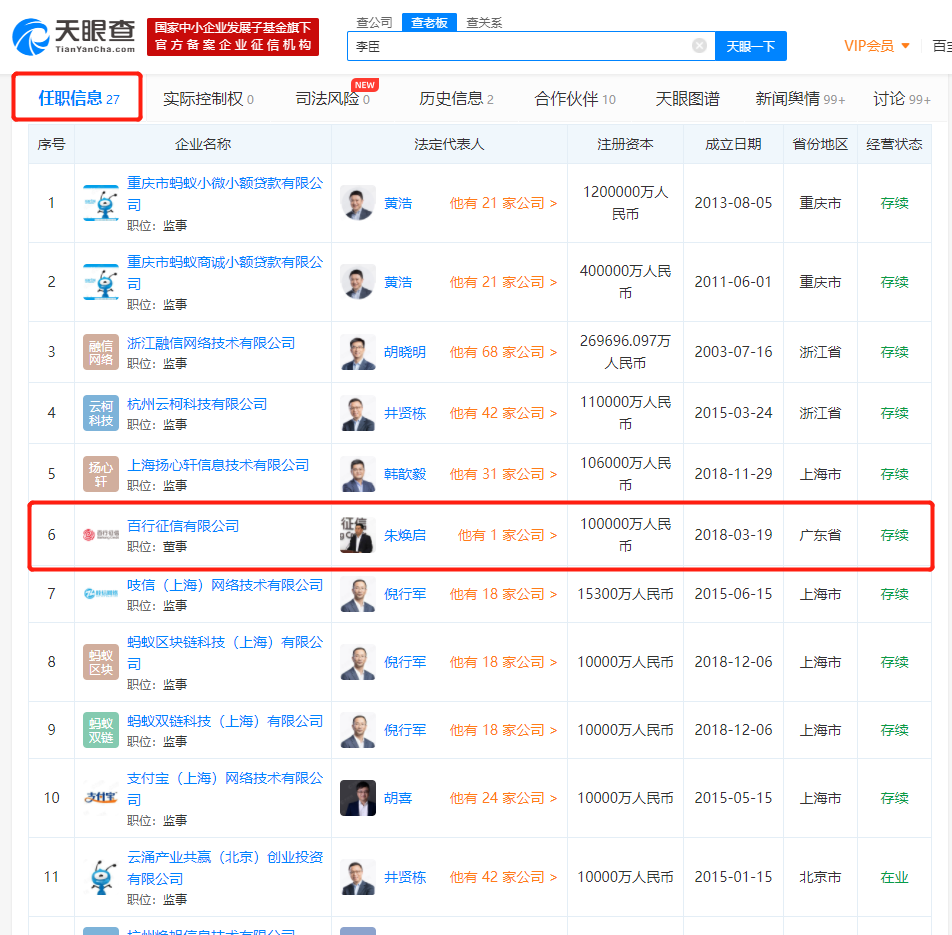The width and height of the screenshot is (952, 935).
Task: Click the 吱信网络 company logo
Action: point(101,593)
